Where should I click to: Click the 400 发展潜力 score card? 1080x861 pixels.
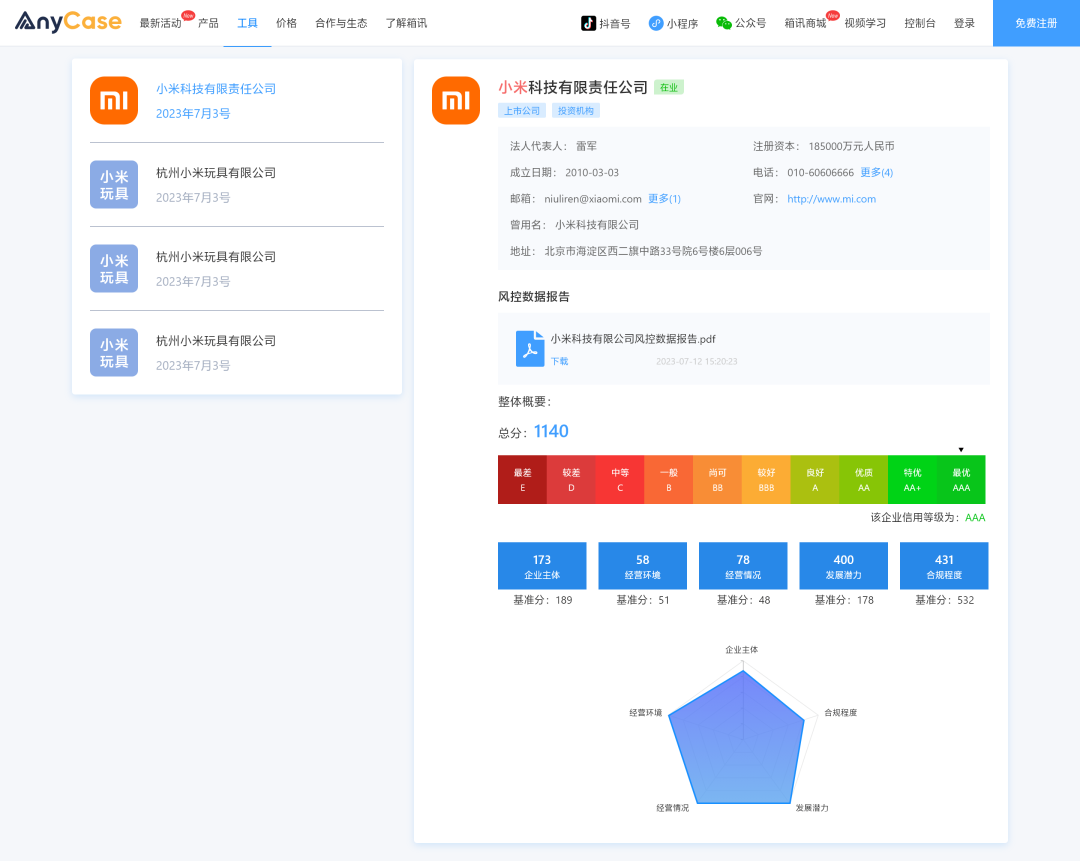tap(844, 566)
